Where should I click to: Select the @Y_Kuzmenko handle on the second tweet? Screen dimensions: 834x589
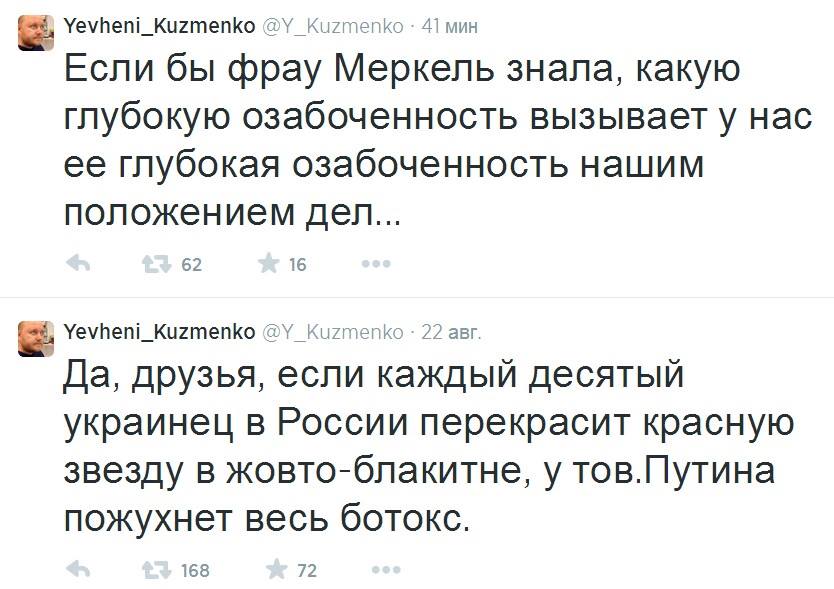click(331, 331)
